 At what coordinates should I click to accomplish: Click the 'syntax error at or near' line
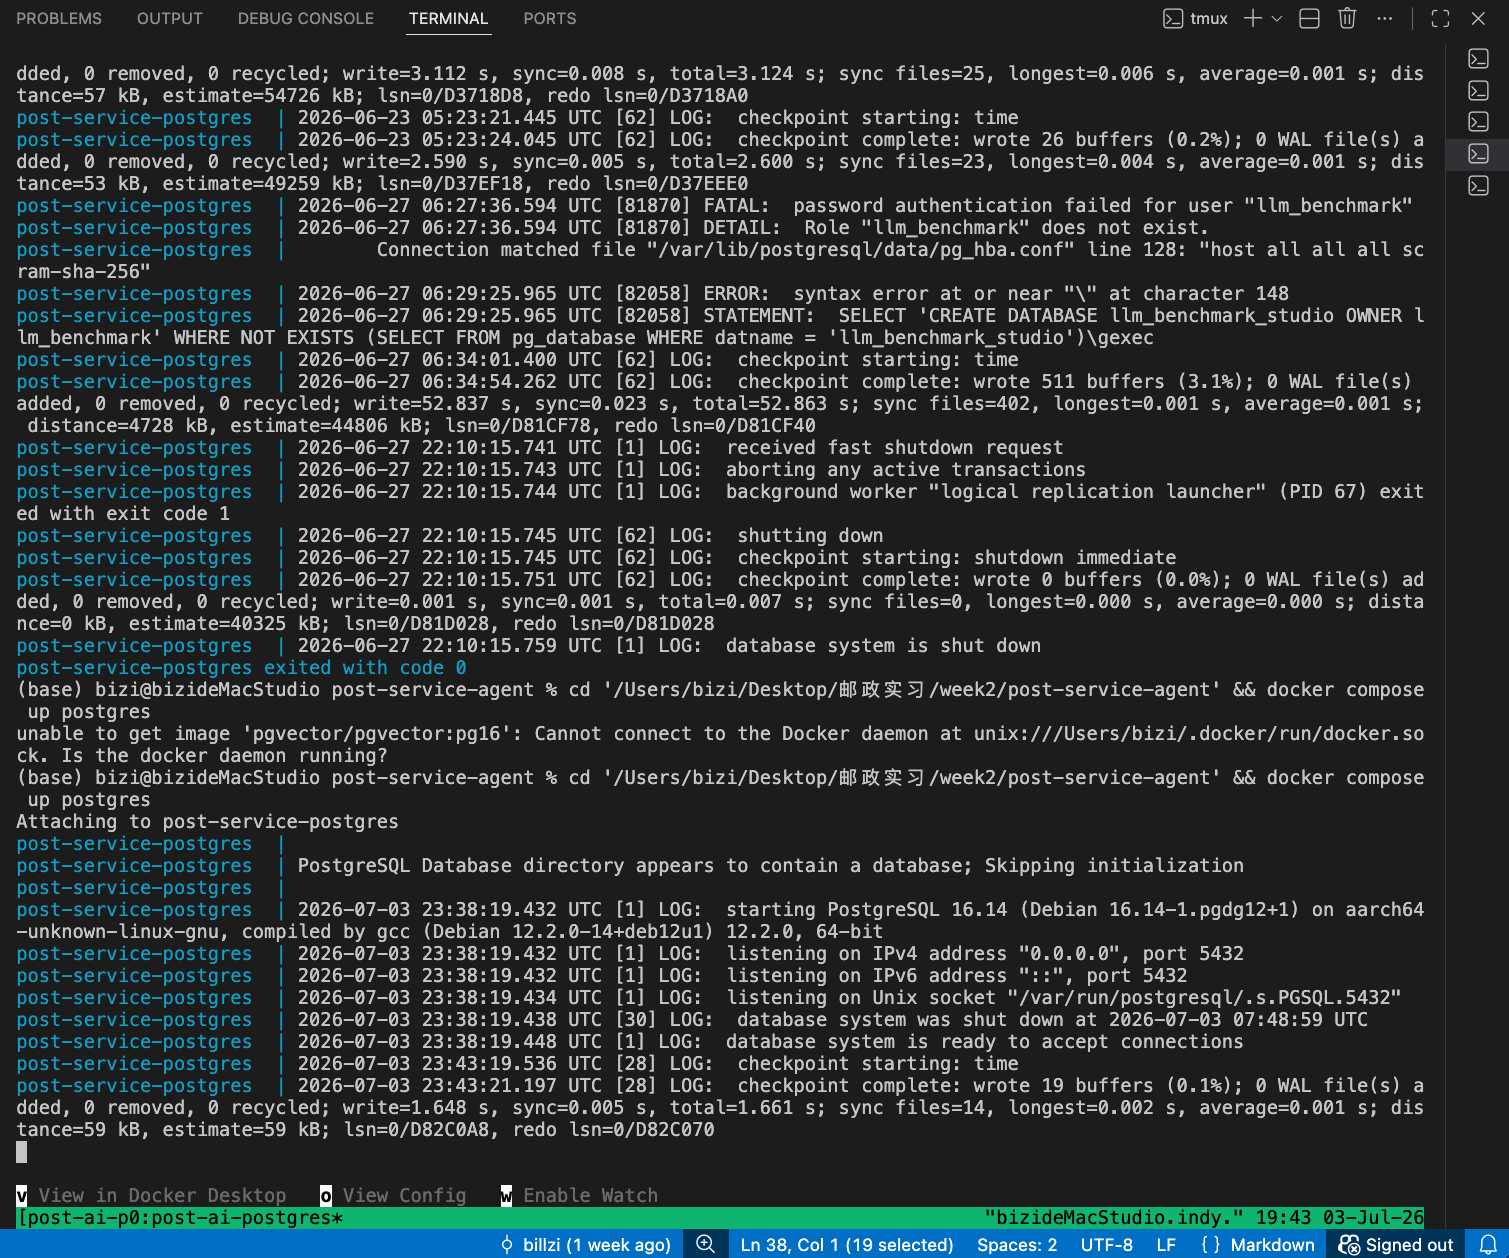pyautogui.click(x=652, y=293)
